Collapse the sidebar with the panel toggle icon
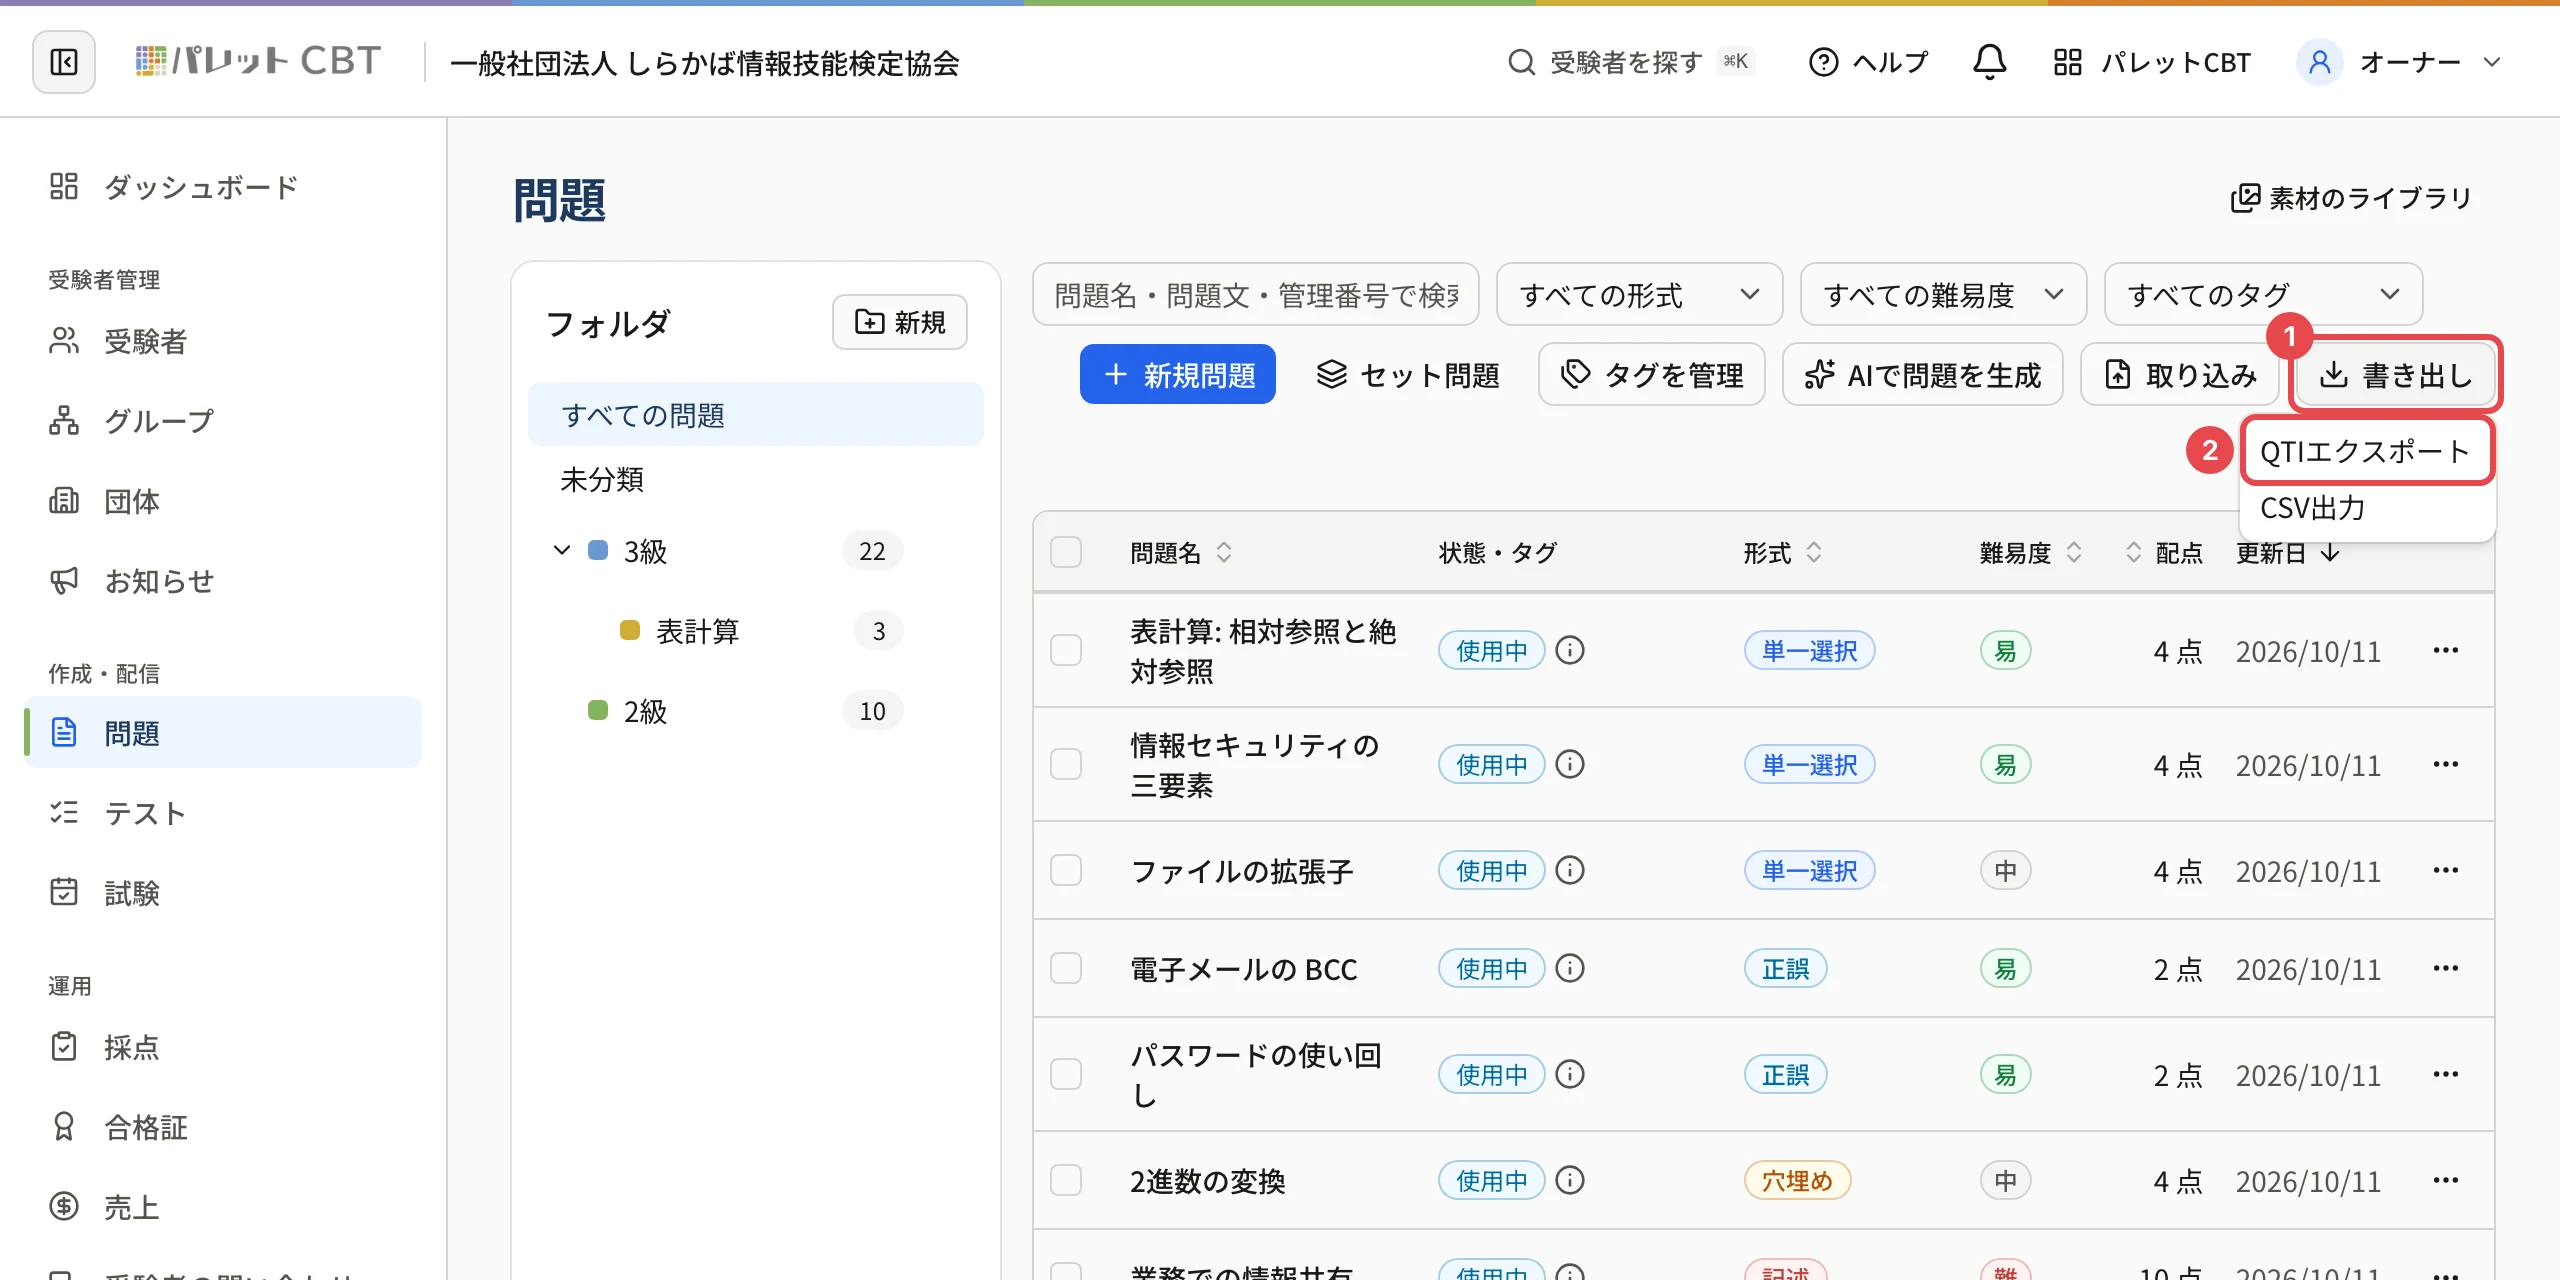This screenshot has width=2560, height=1280. point(64,62)
